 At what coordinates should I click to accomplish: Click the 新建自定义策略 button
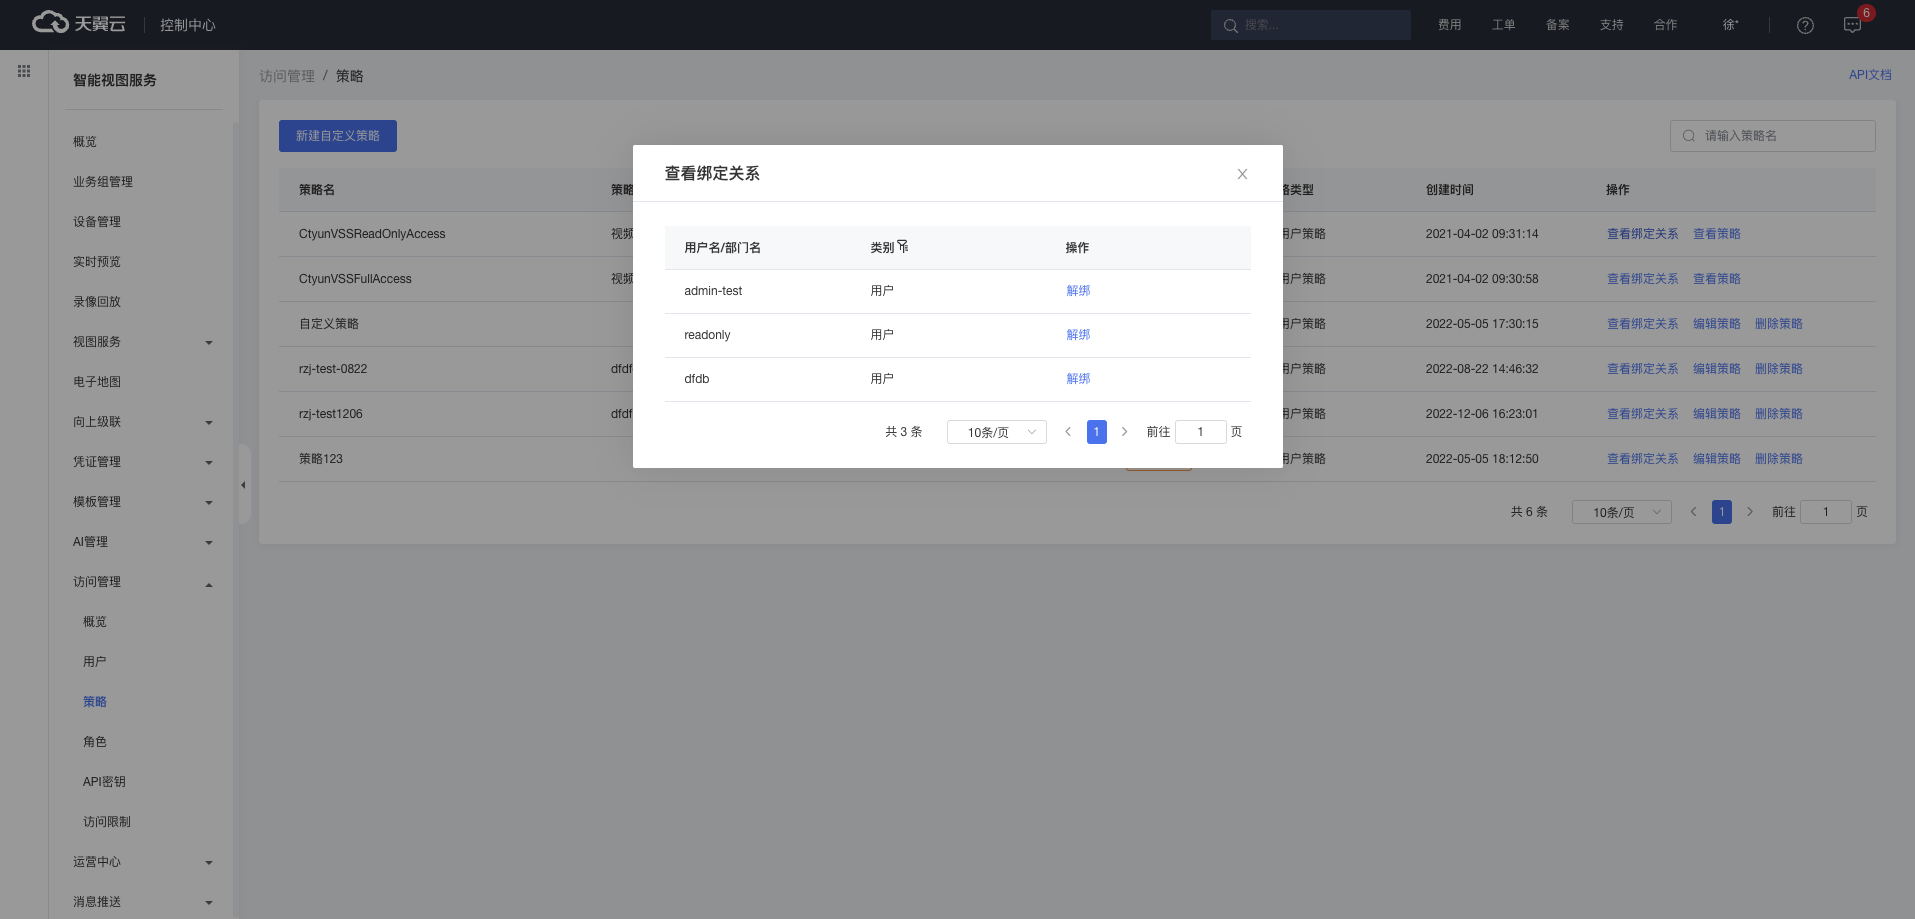pos(338,136)
